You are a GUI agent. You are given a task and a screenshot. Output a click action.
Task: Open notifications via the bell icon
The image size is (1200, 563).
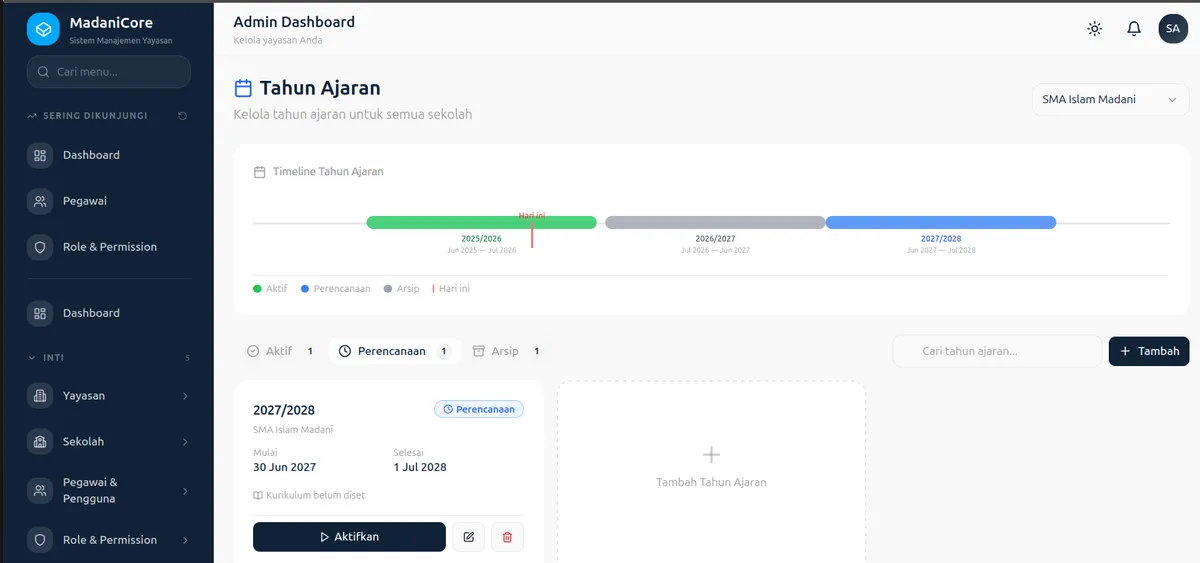[x=1134, y=29]
